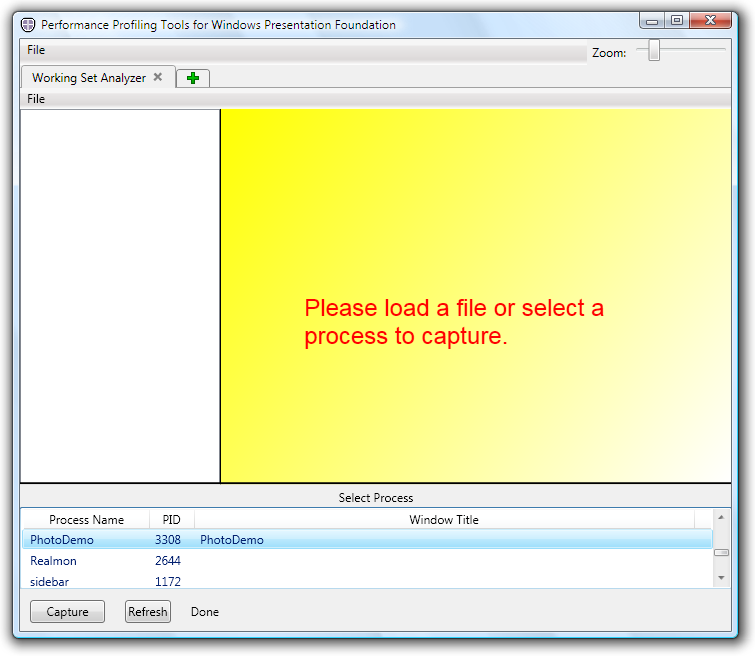Viewport: 755px width, 656px height.
Task: Open the File menu under Working Set Analyzer
Action: (x=36, y=99)
